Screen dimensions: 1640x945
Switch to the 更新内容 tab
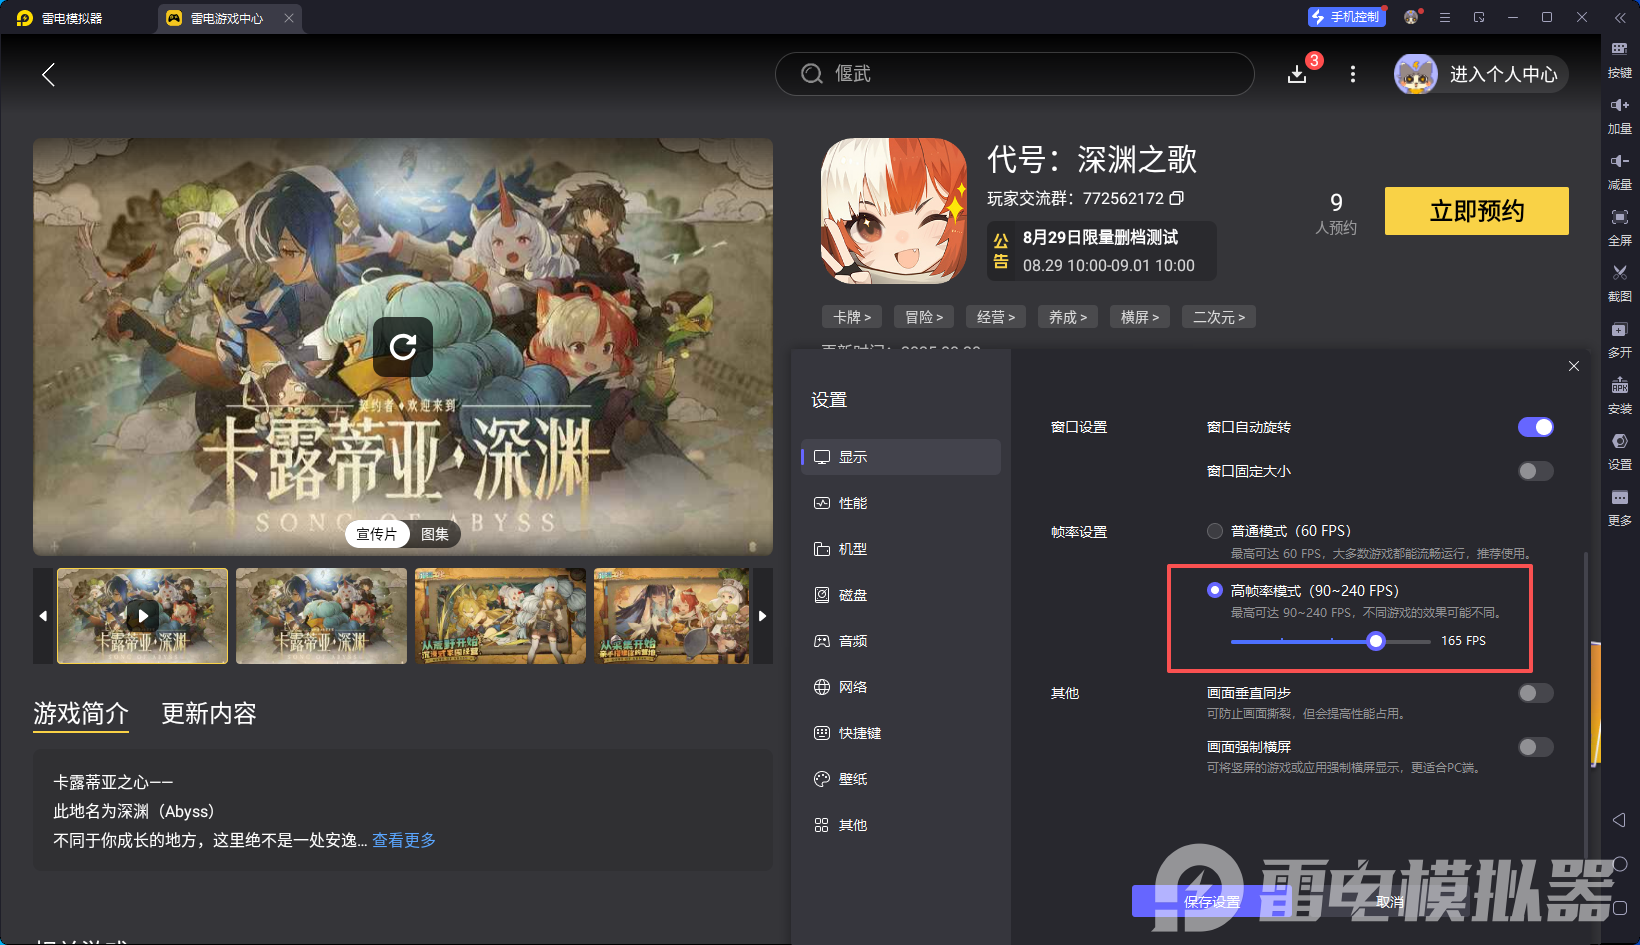[x=209, y=713]
